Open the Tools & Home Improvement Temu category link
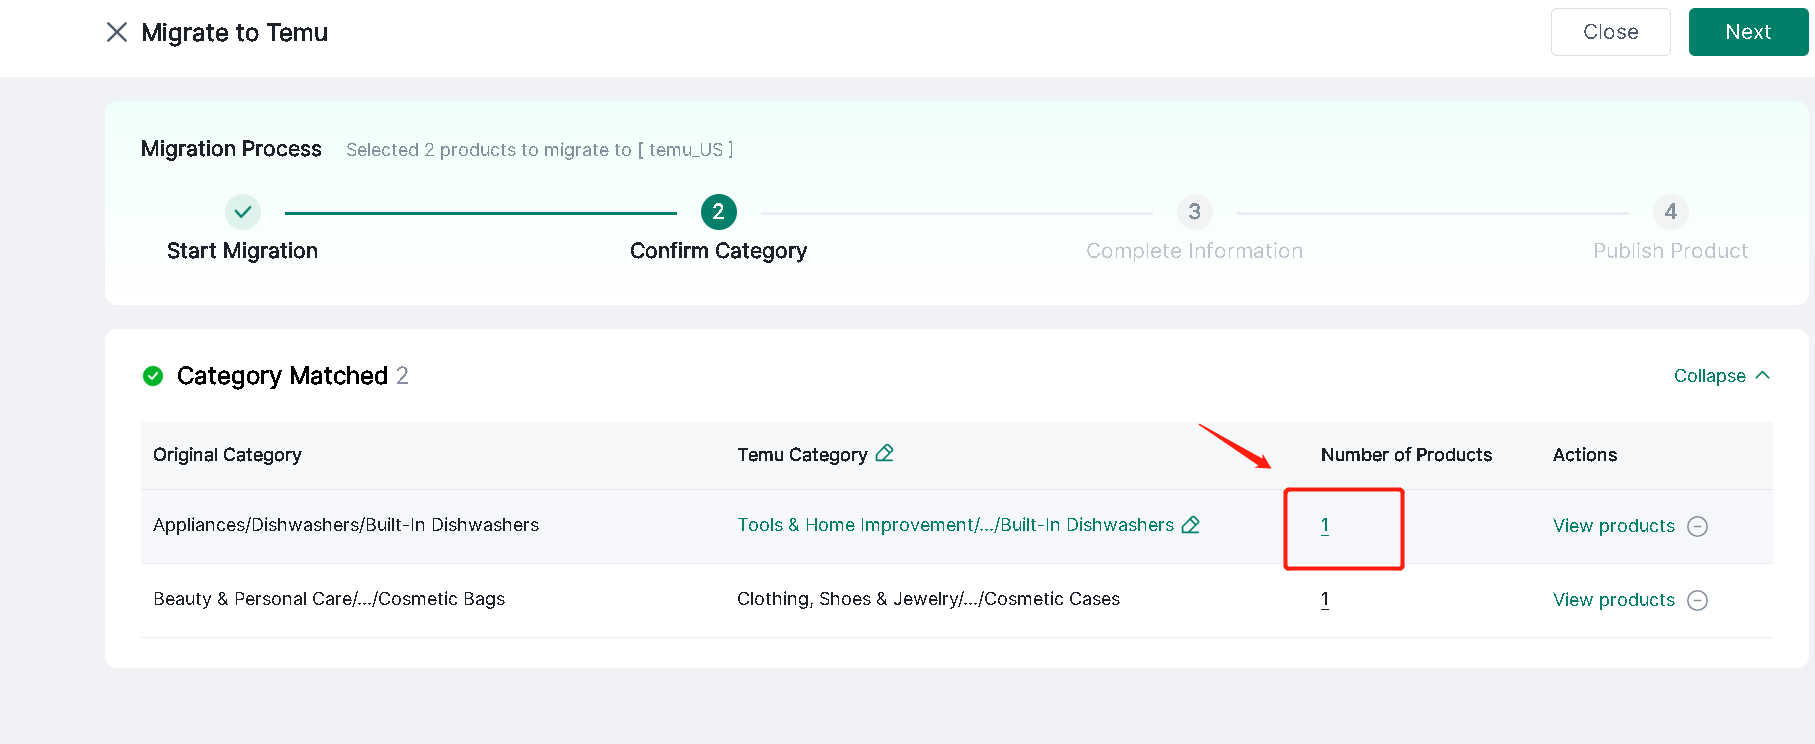 coord(955,525)
